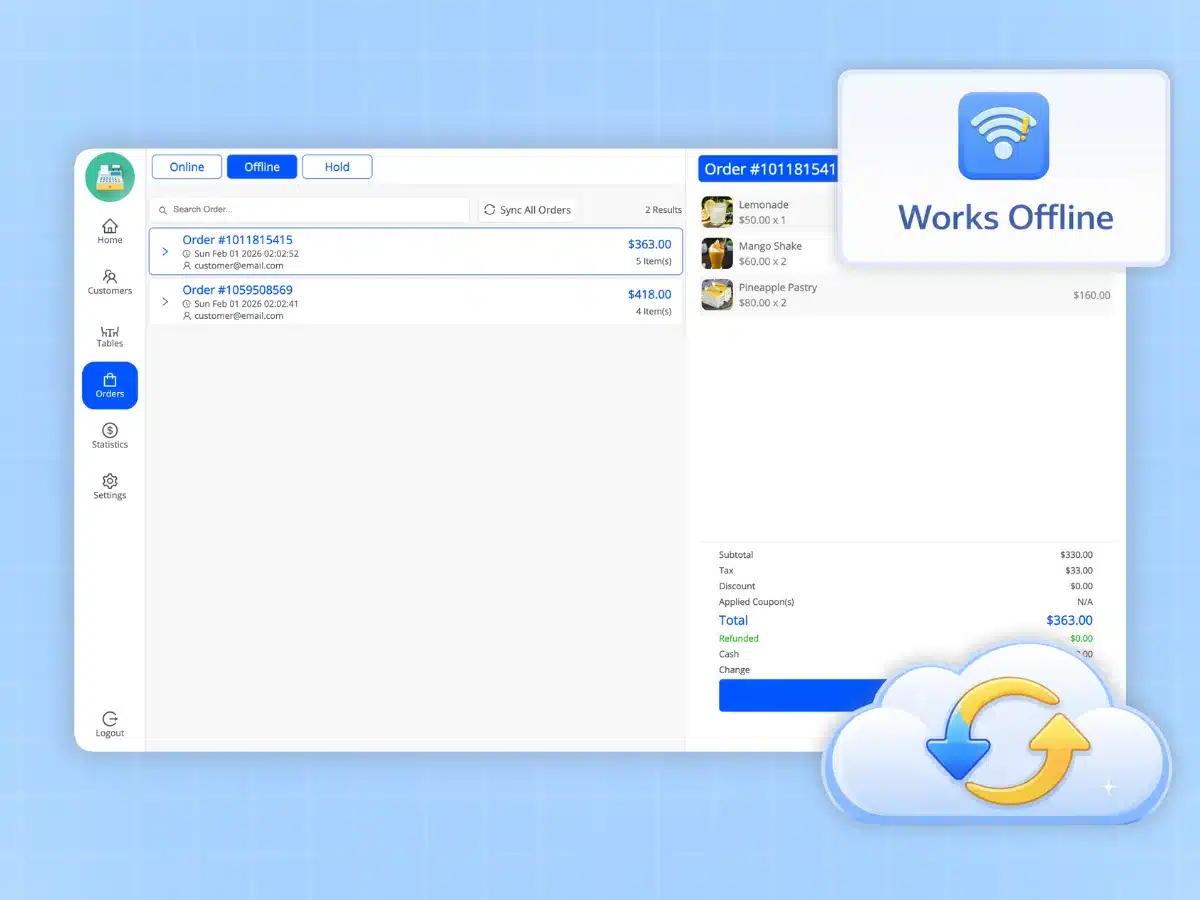Click Sync All Orders

click(527, 210)
